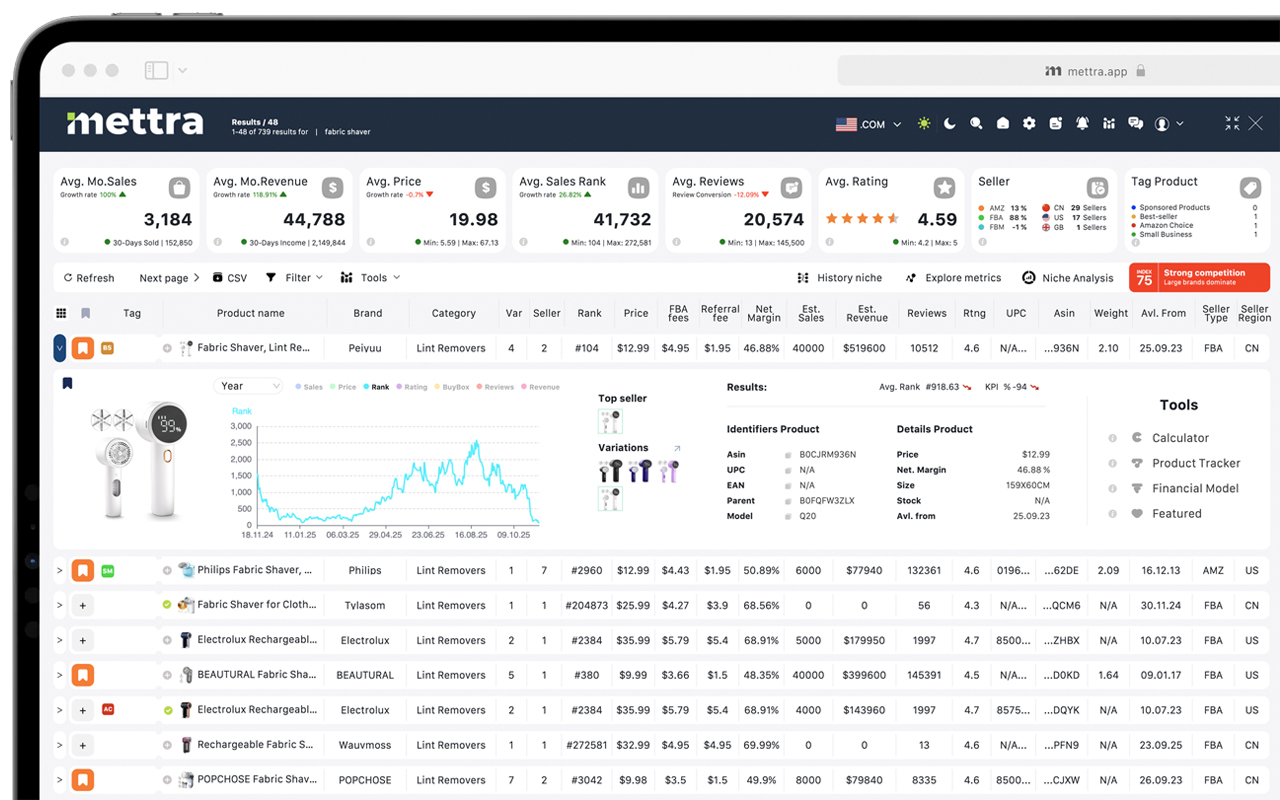Click the Avg. Price dollar icon
The image size is (1280, 800).
coord(485,187)
